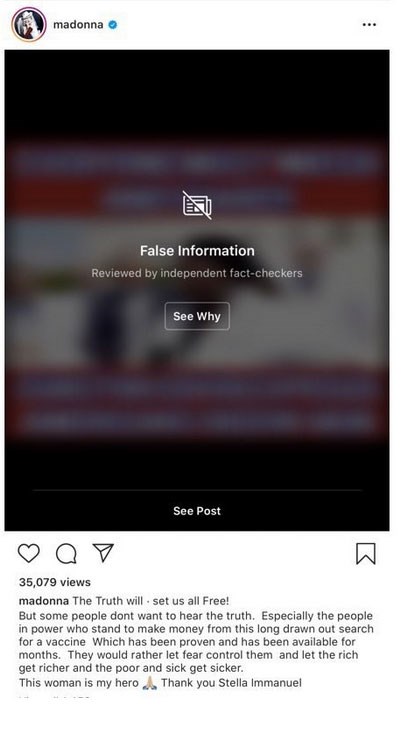Open the three-dot post options menu
The image size is (415, 731).
point(369,25)
